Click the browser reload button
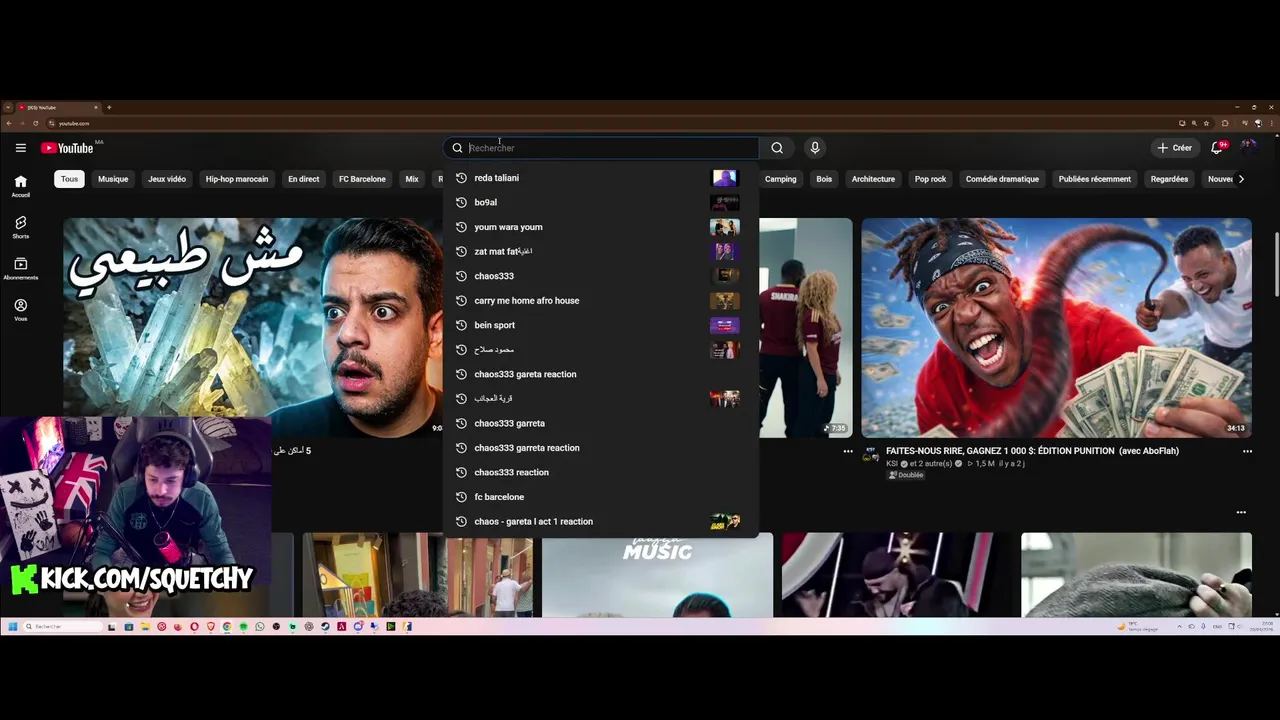This screenshot has height=720, width=1280. [x=35, y=123]
